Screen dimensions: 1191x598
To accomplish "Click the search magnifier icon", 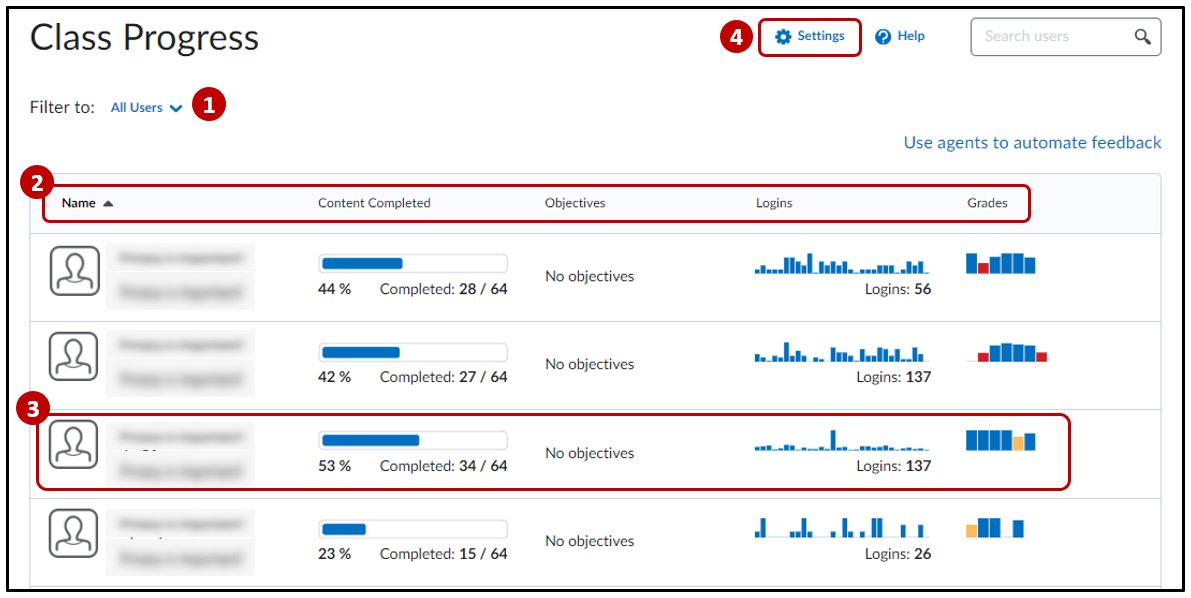I will (x=1142, y=36).
